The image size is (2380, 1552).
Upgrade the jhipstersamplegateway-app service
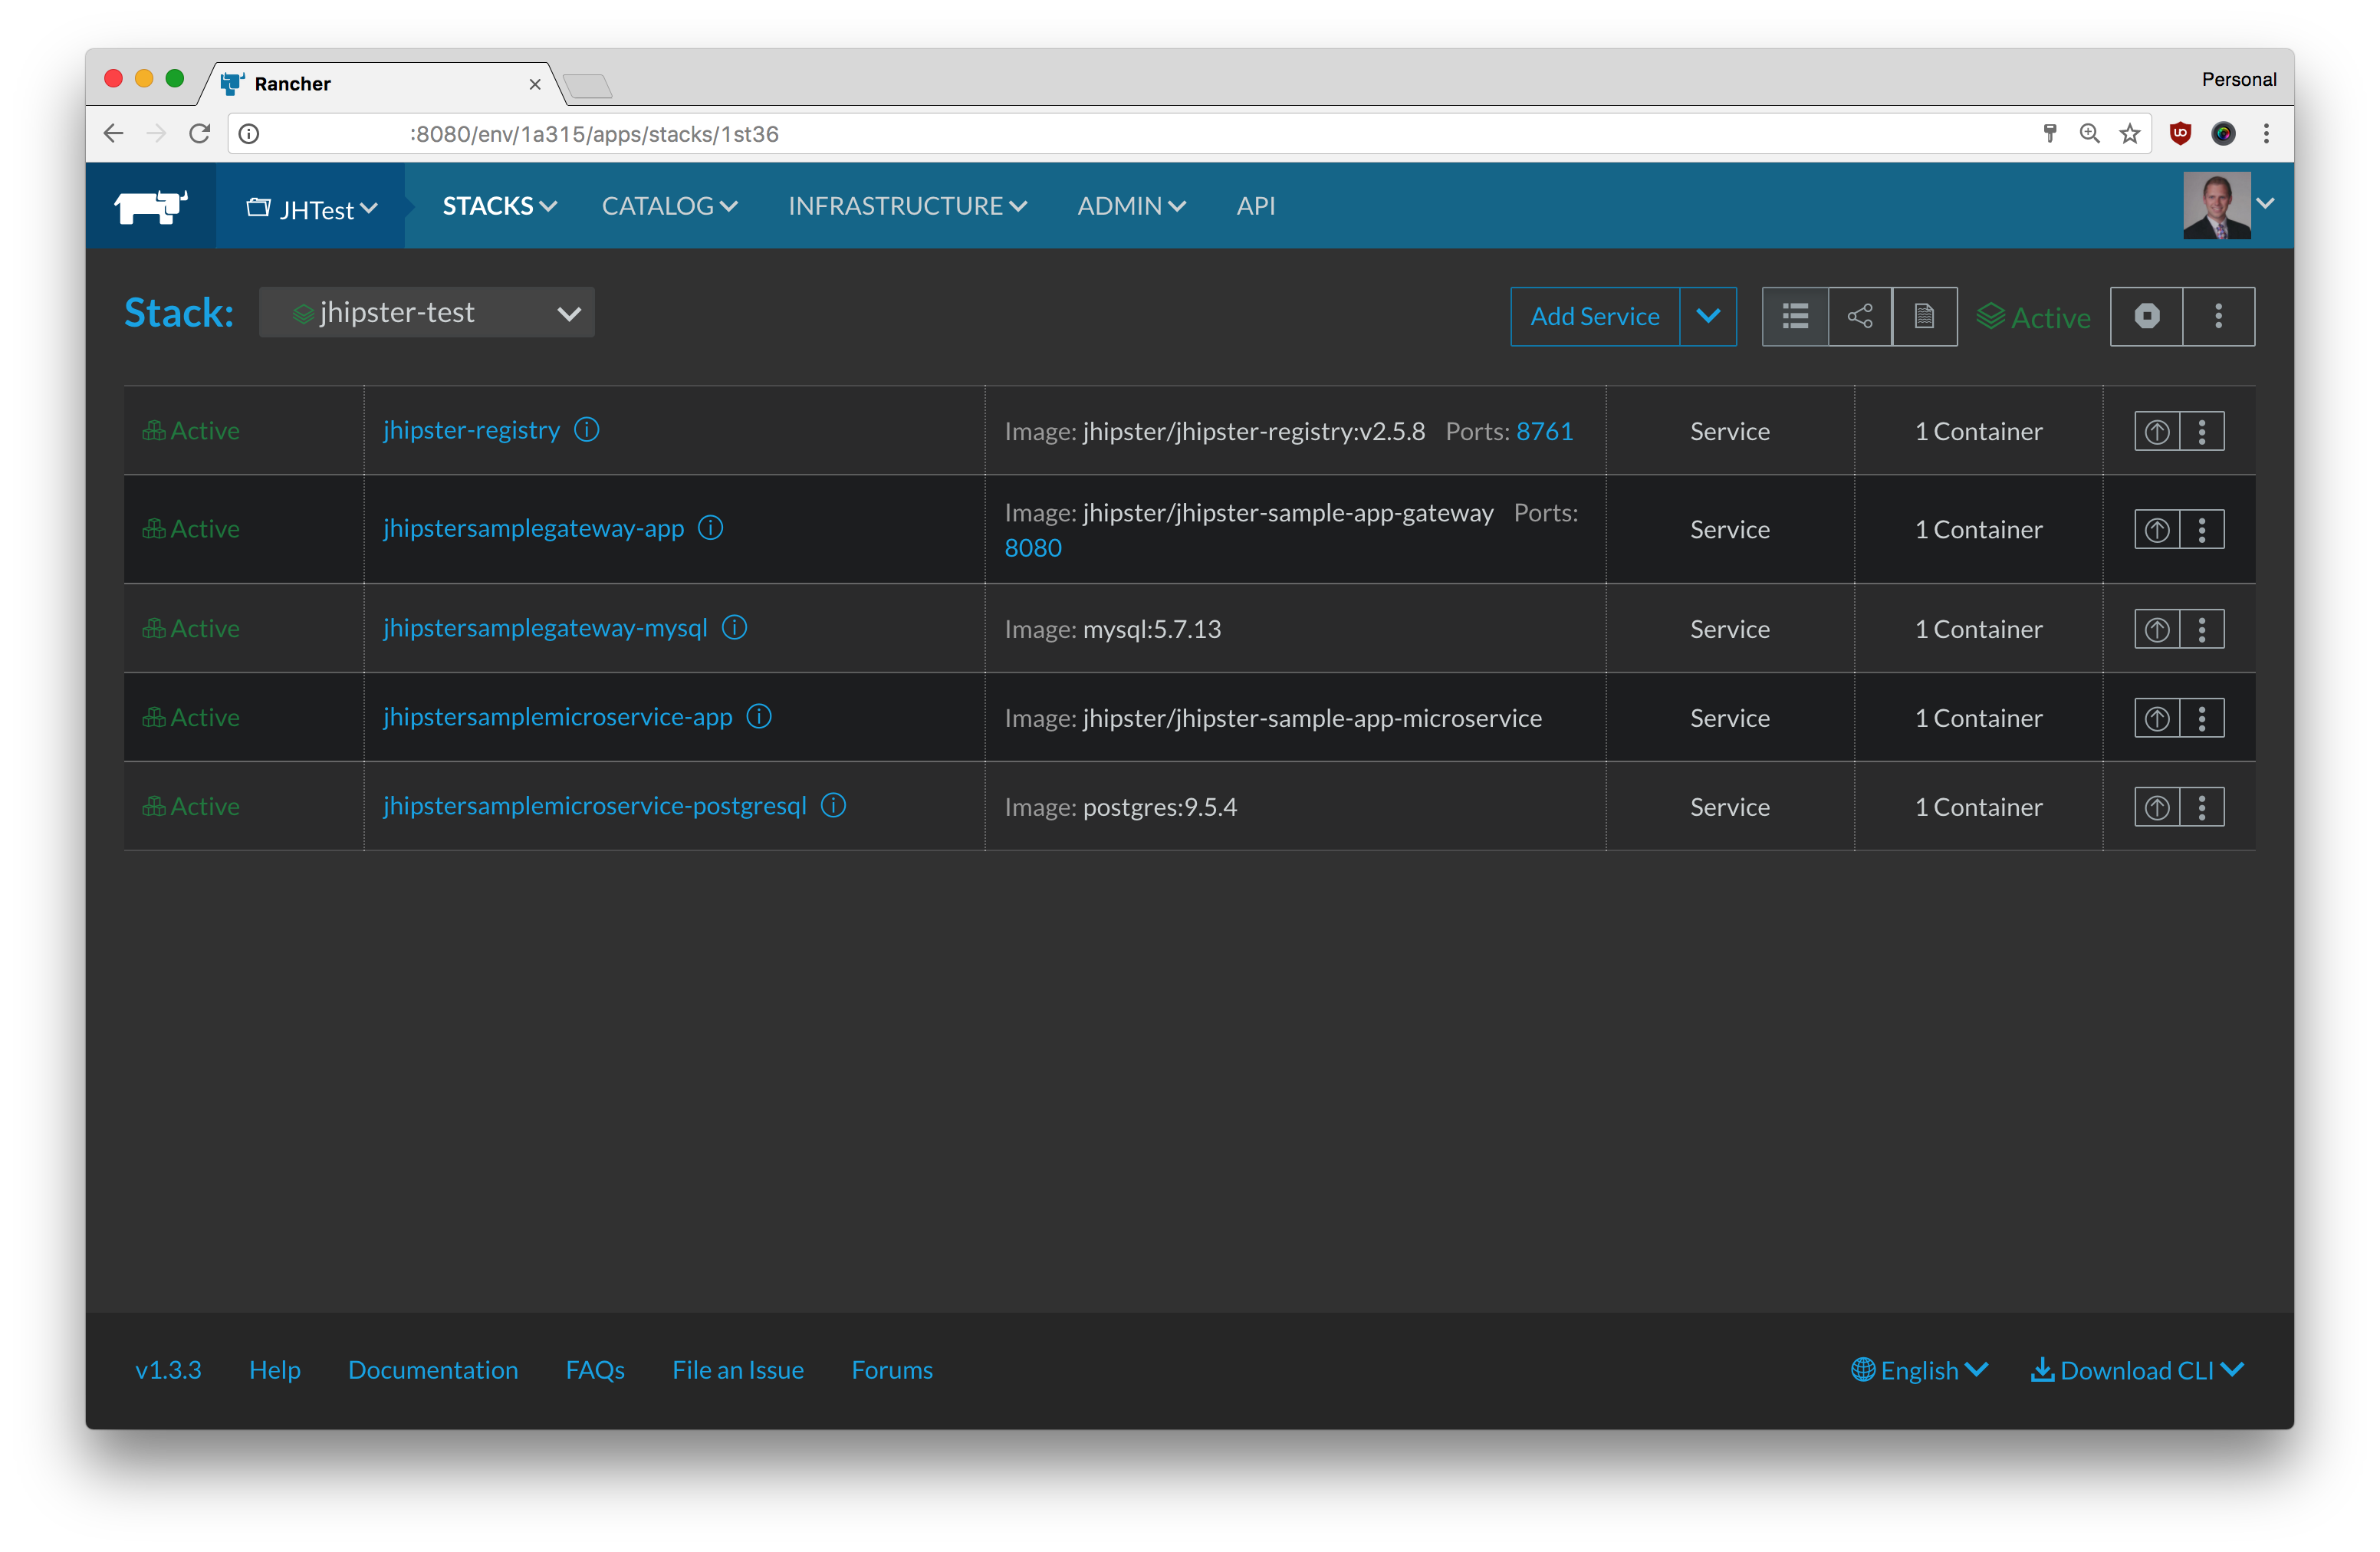point(2157,530)
